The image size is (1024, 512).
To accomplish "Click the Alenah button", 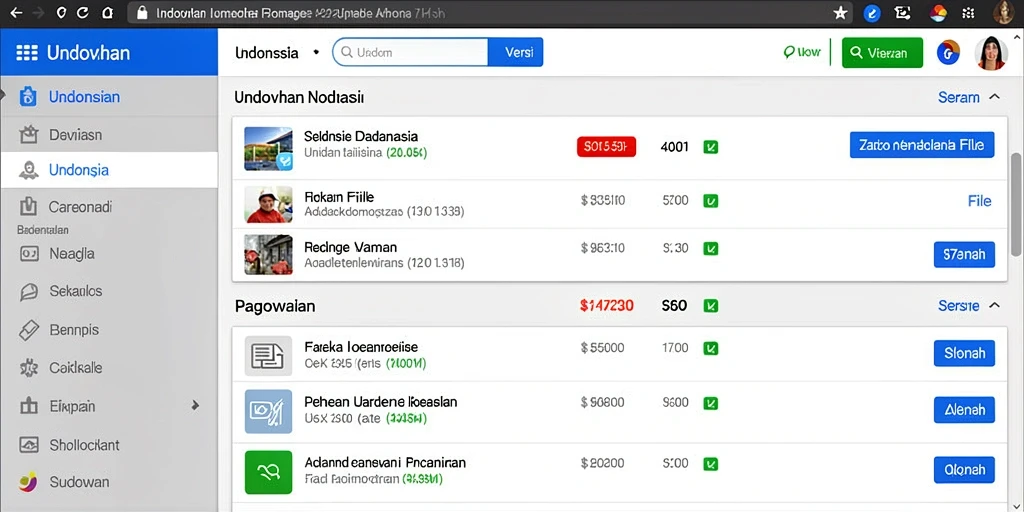I will (965, 410).
